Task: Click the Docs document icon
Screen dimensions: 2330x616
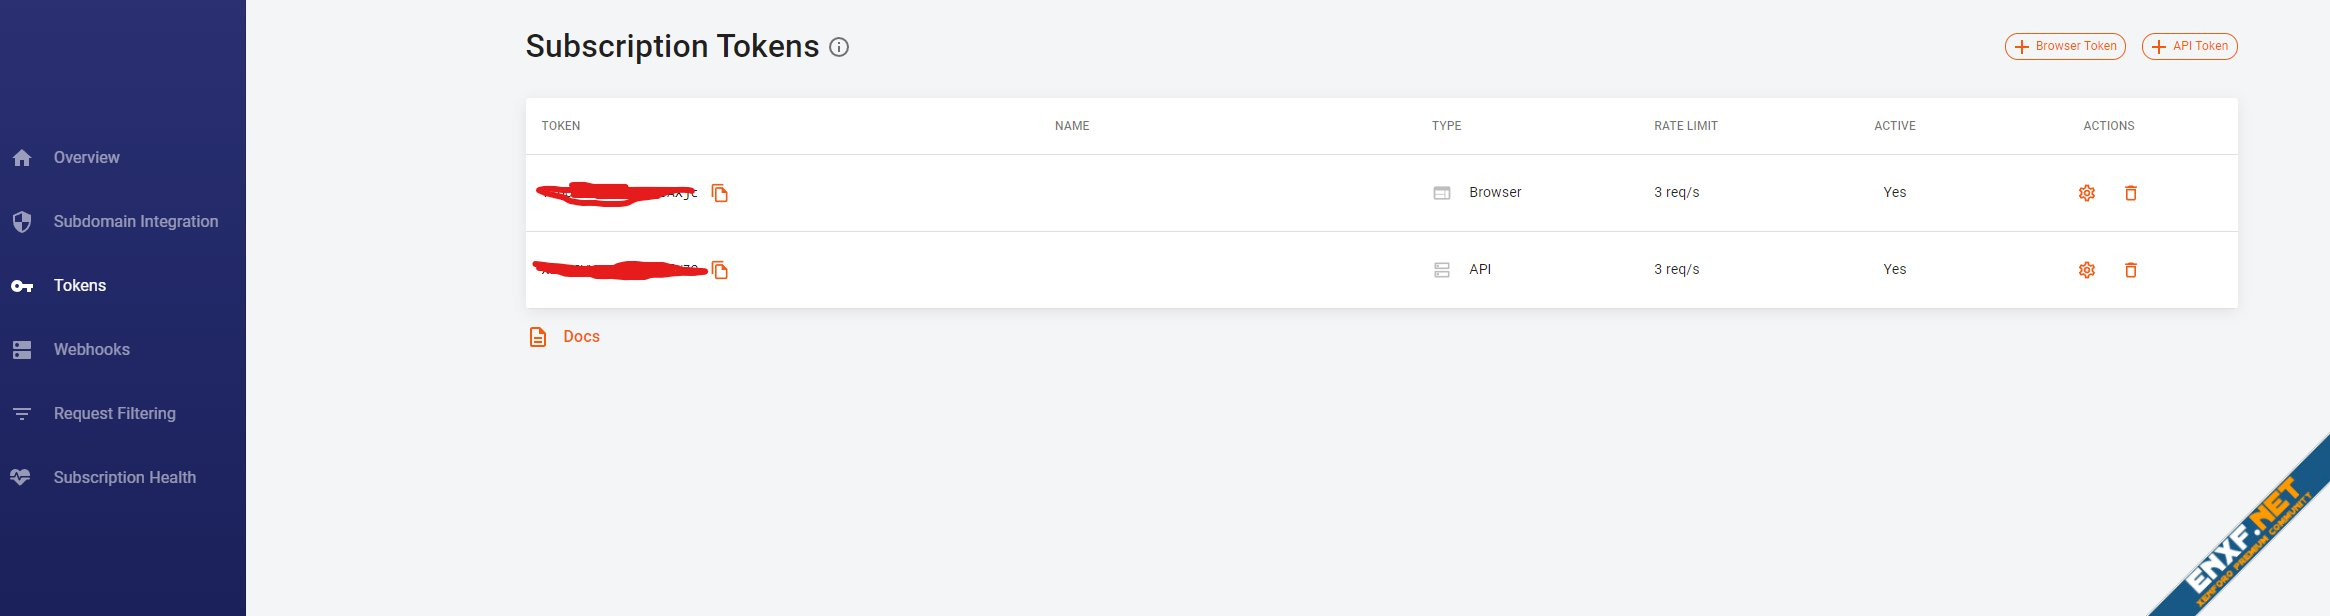Action: coord(538,337)
